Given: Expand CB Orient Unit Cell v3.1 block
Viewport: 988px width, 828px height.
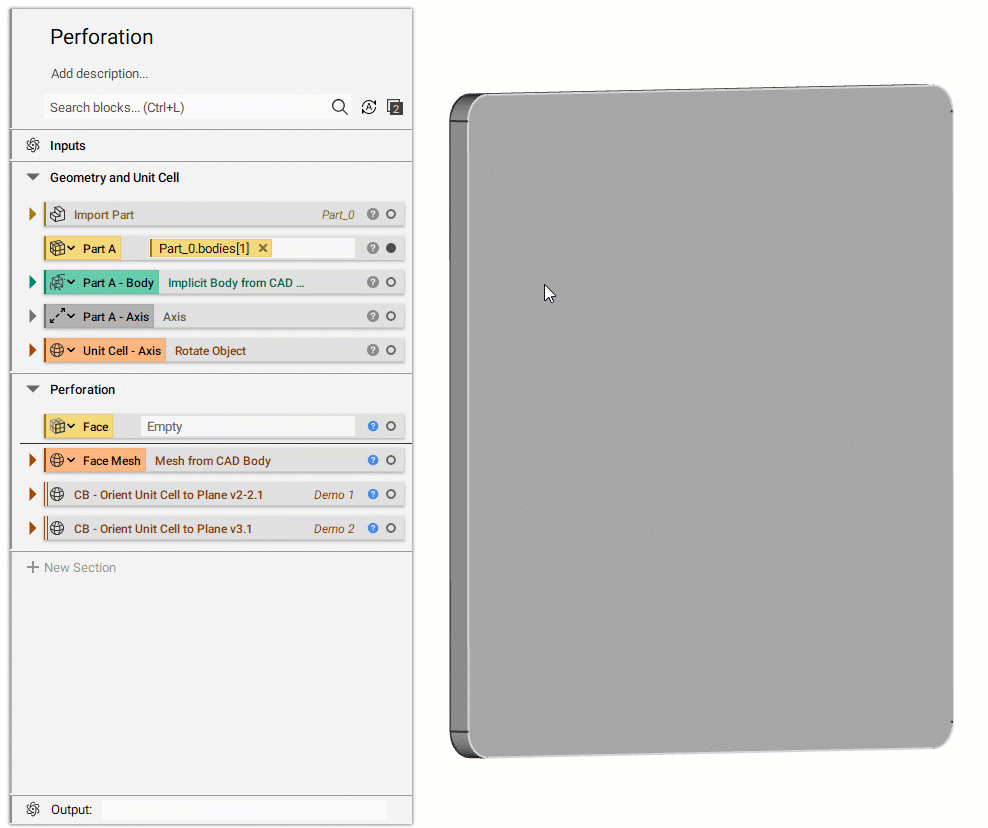Looking at the screenshot, I should [x=32, y=529].
